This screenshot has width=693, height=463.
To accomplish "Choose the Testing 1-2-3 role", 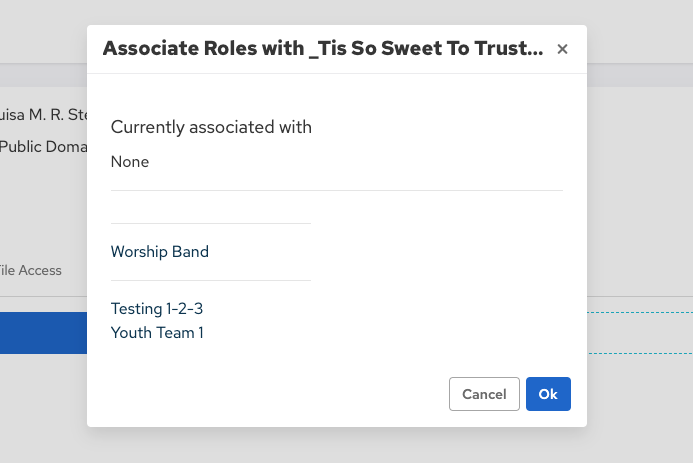I will point(157,309).
